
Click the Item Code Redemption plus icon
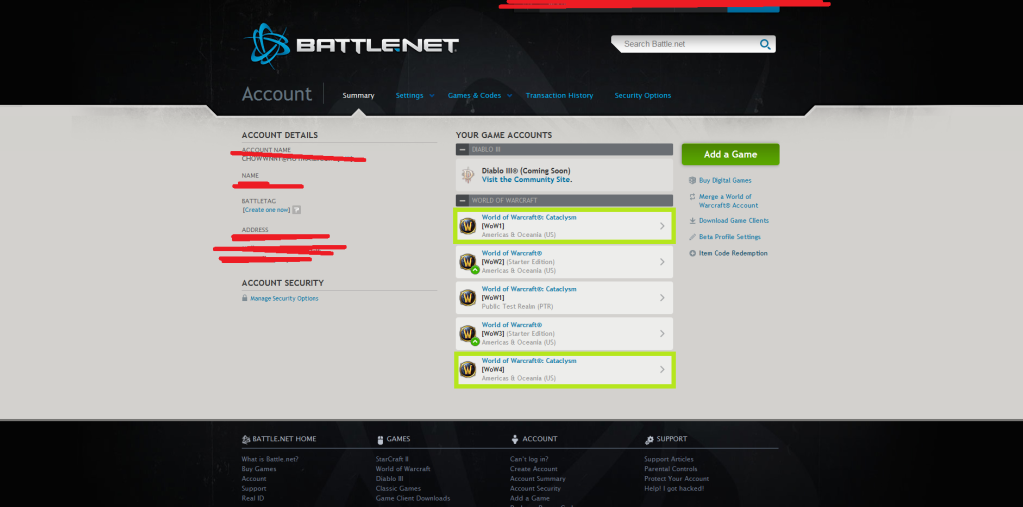coord(692,253)
